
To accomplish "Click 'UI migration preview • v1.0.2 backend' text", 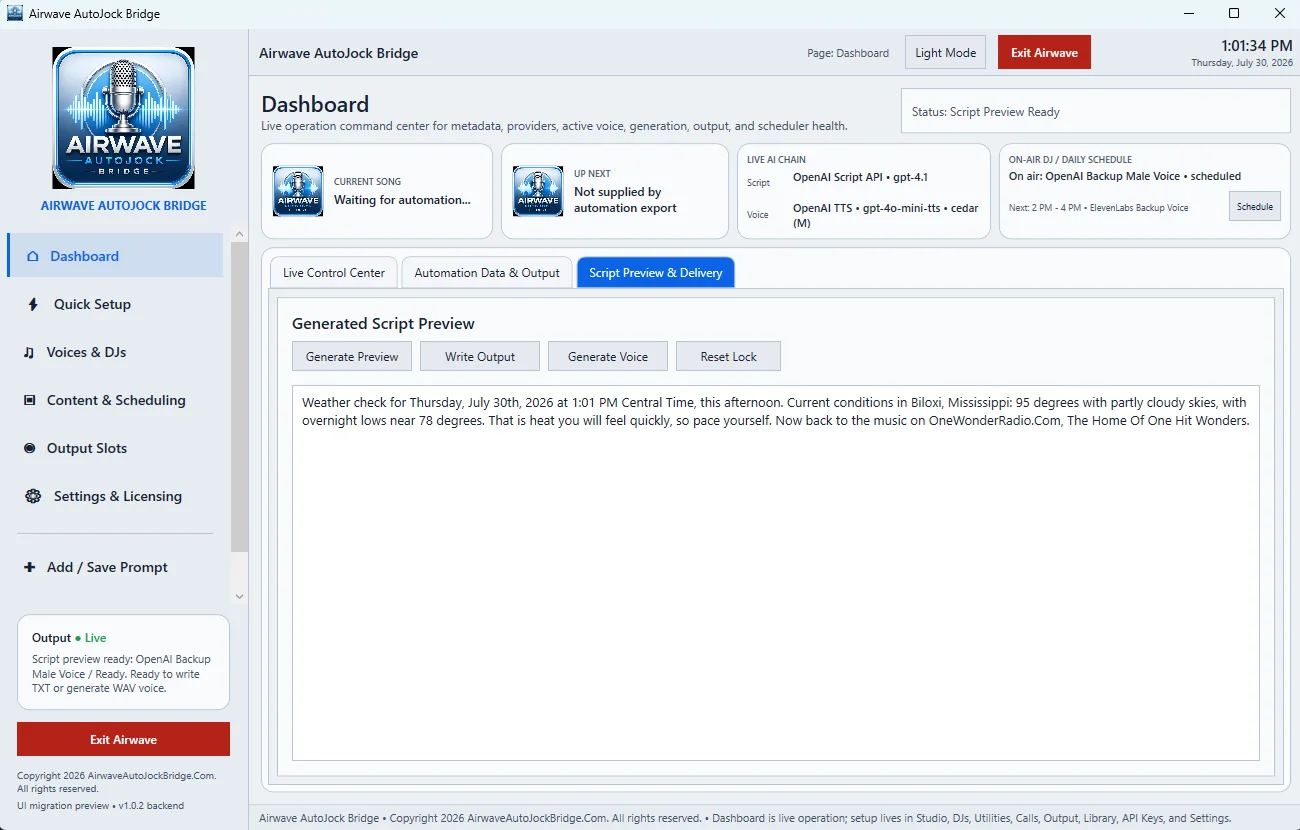I will click(x=100, y=806).
